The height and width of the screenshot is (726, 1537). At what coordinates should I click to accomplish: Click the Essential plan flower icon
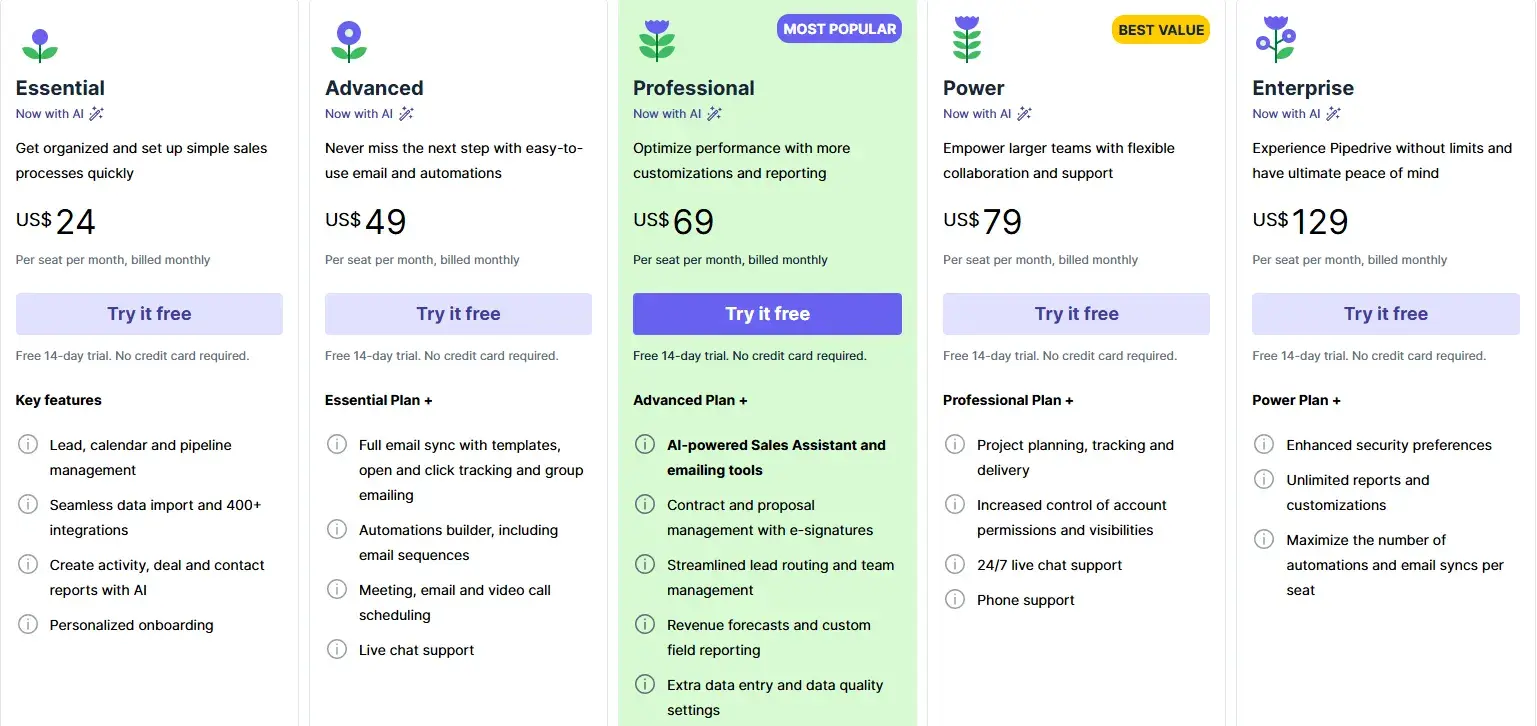[39, 43]
